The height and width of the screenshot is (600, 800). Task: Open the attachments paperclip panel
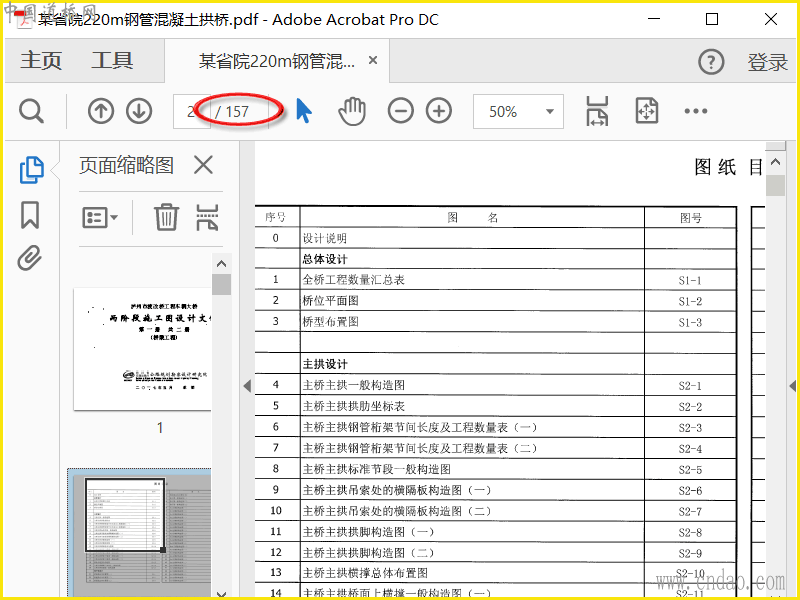(30, 258)
